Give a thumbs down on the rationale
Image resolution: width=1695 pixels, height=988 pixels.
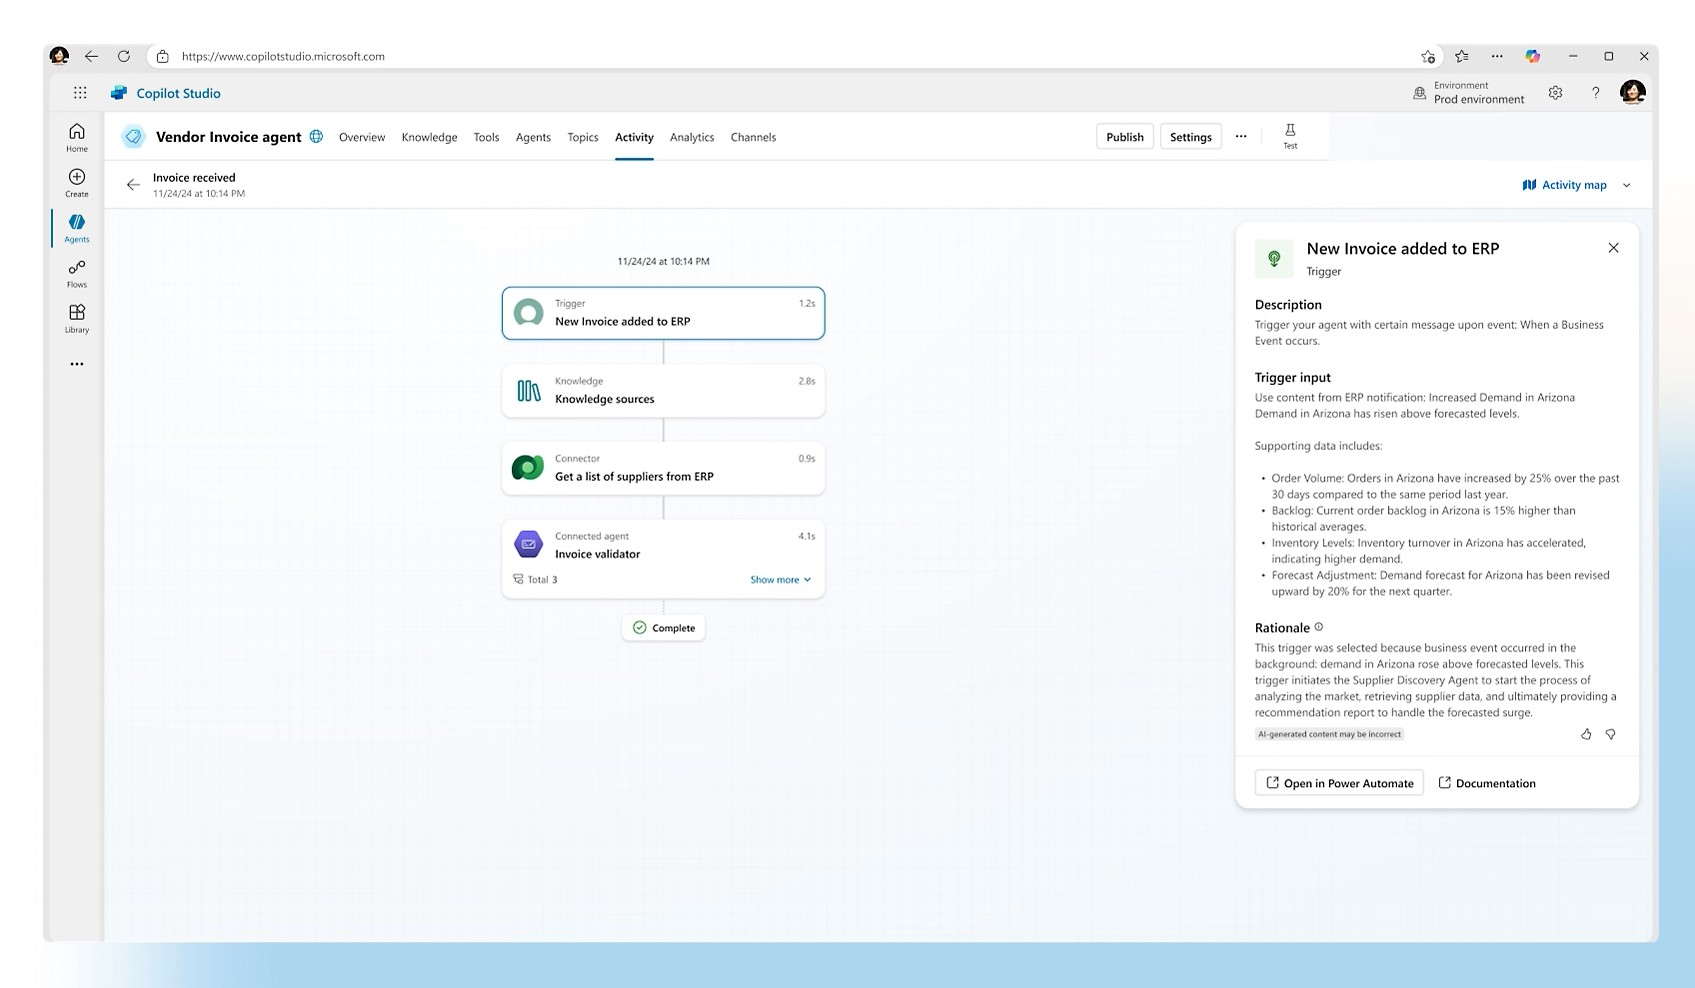coord(1610,734)
